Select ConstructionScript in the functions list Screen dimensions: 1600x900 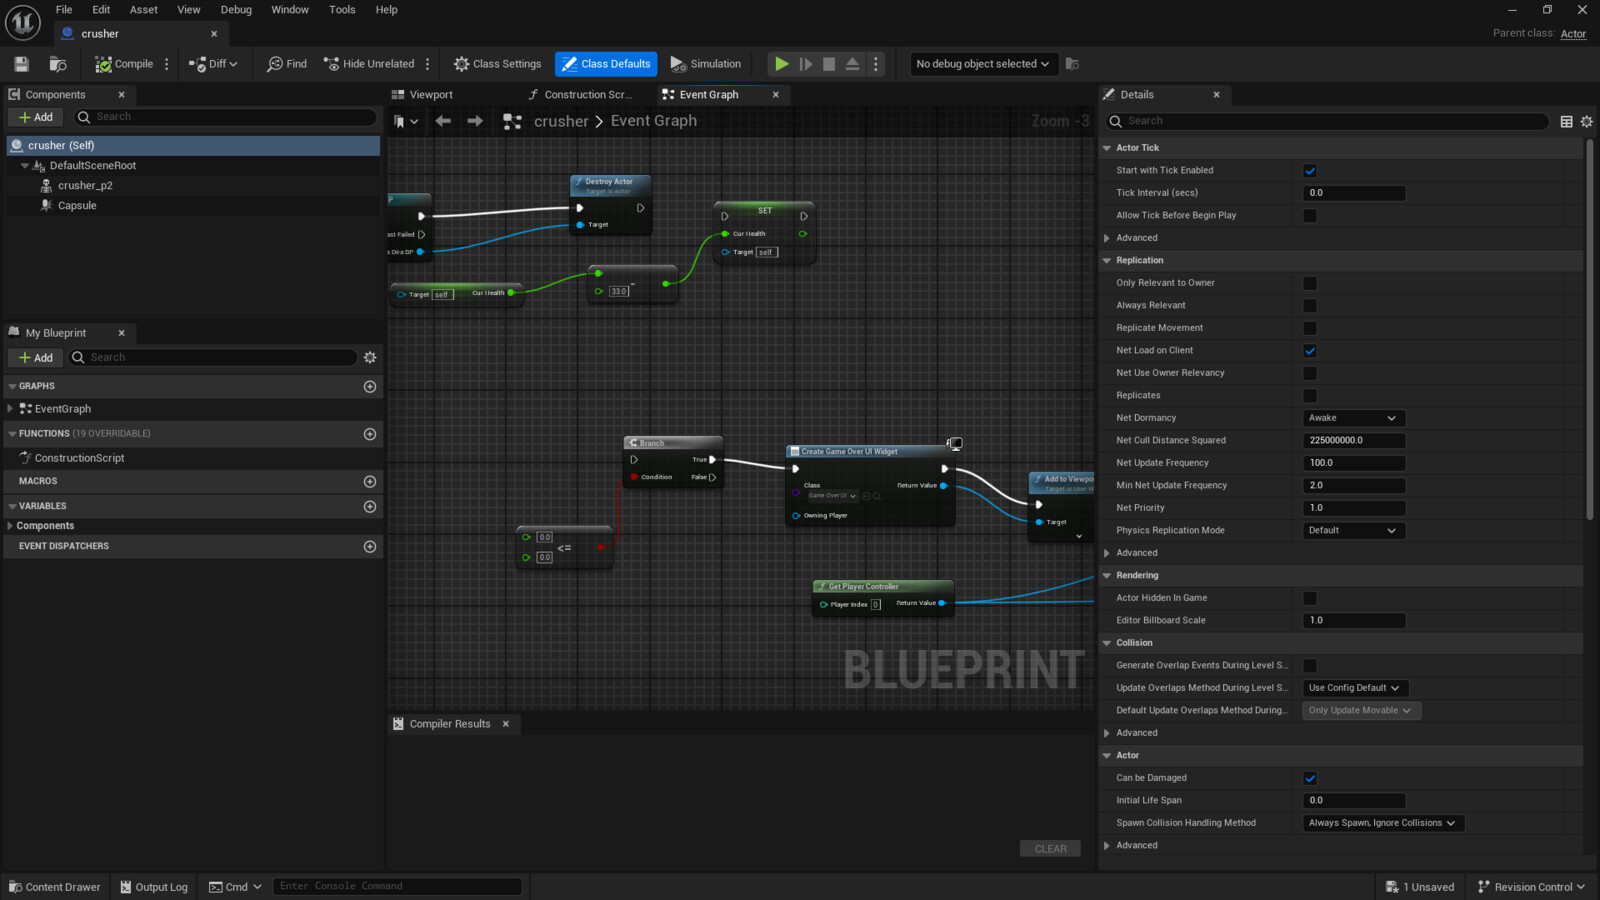click(80, 458)
